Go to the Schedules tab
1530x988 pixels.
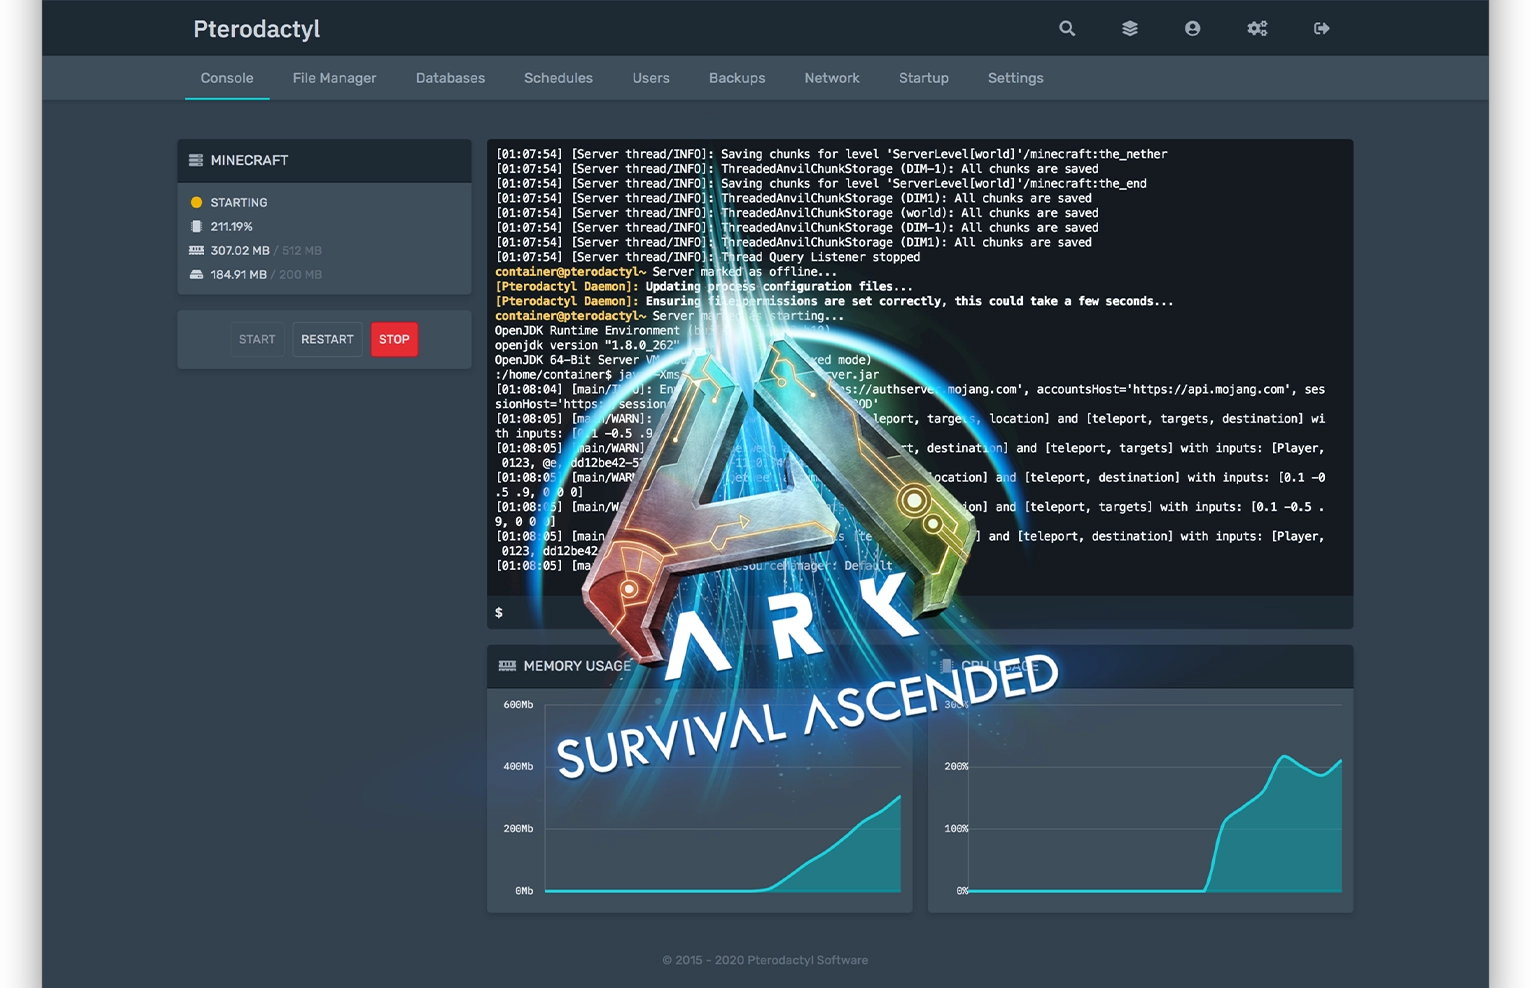tap(558, 78)
